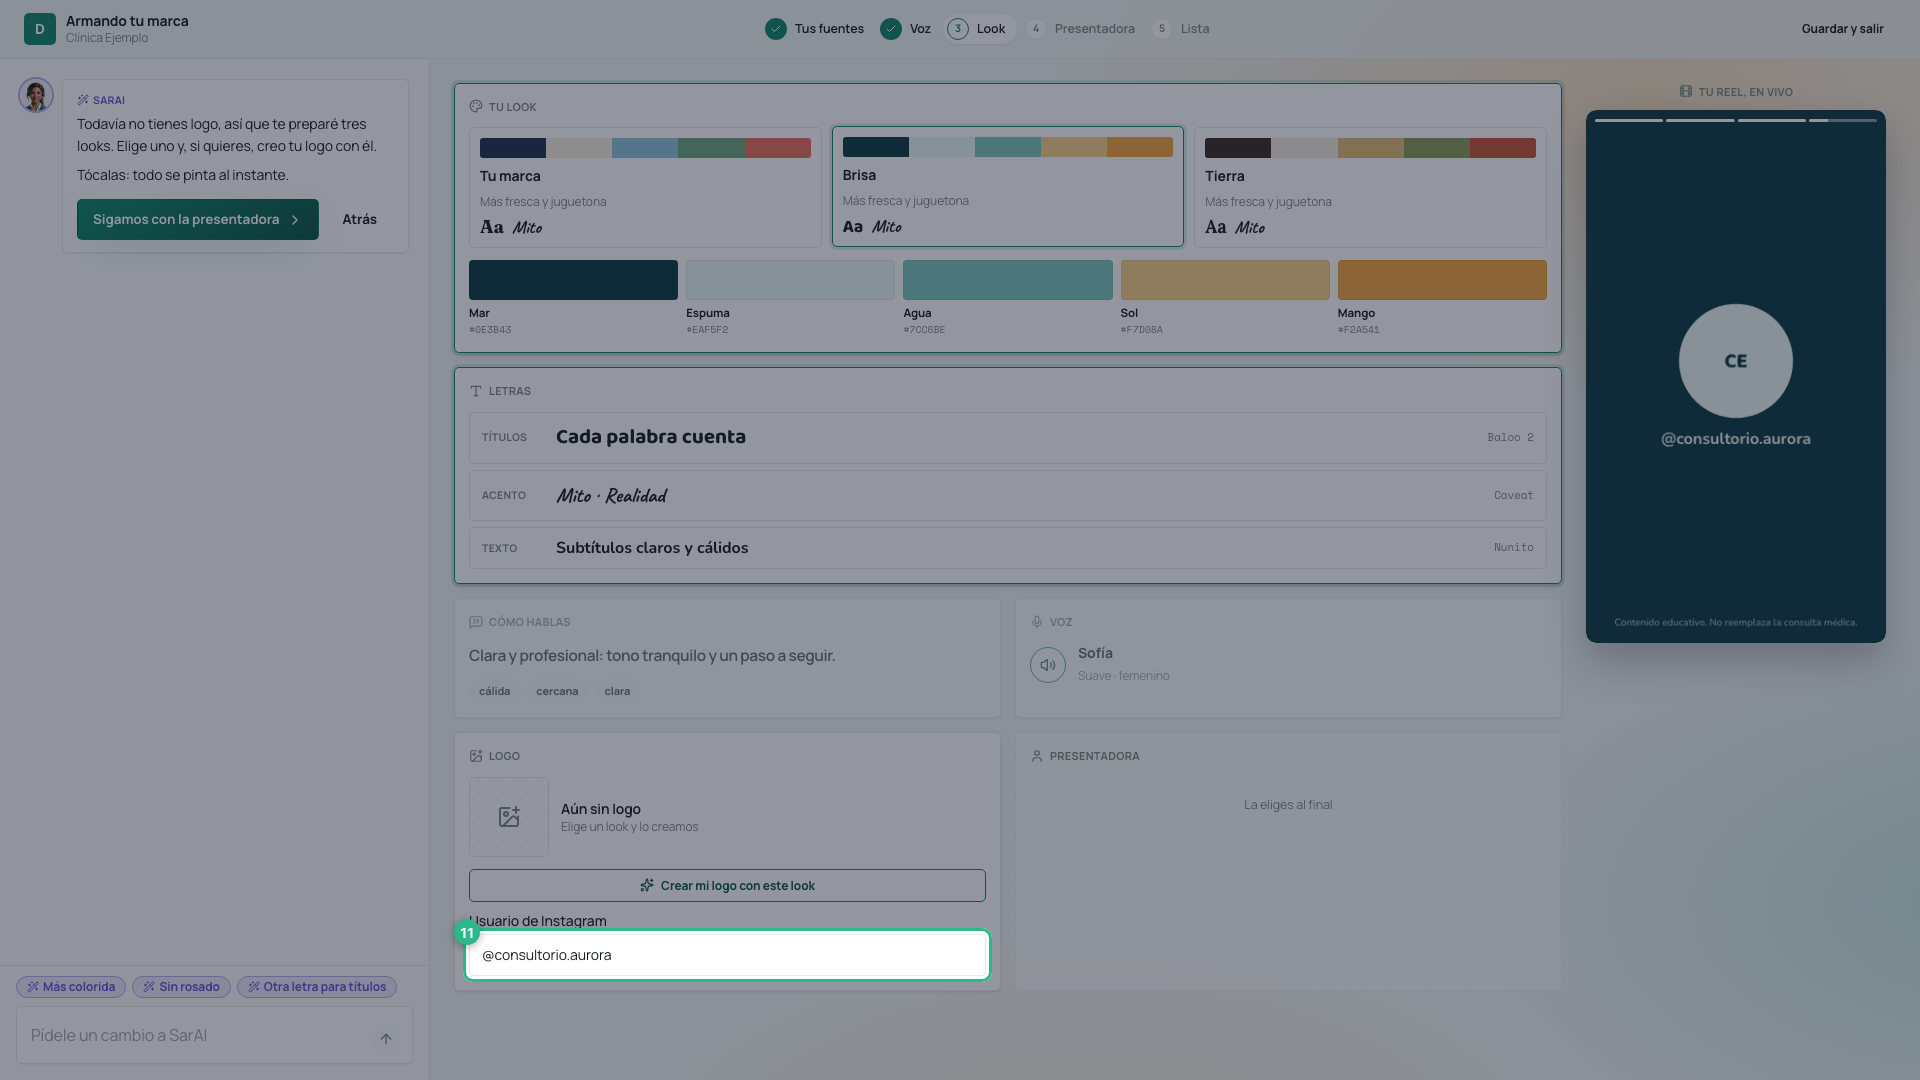Click the chat icon beside CÓMO HABLAS
This screenshot has width=1920, height=1080.
click(476, 622)
